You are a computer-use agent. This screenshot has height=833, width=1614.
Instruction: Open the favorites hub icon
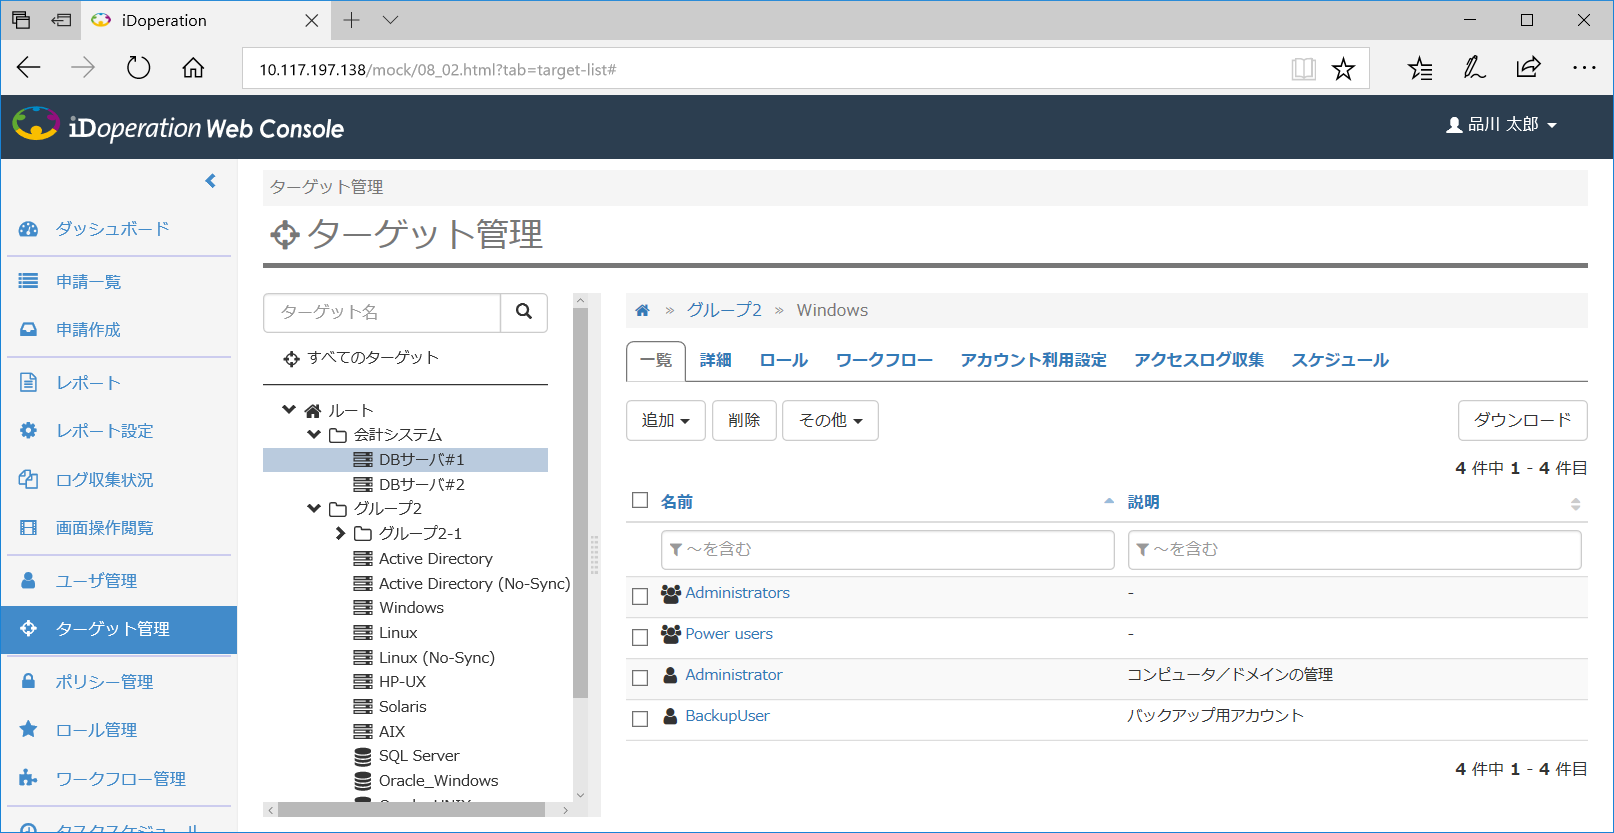point(1420,68)
